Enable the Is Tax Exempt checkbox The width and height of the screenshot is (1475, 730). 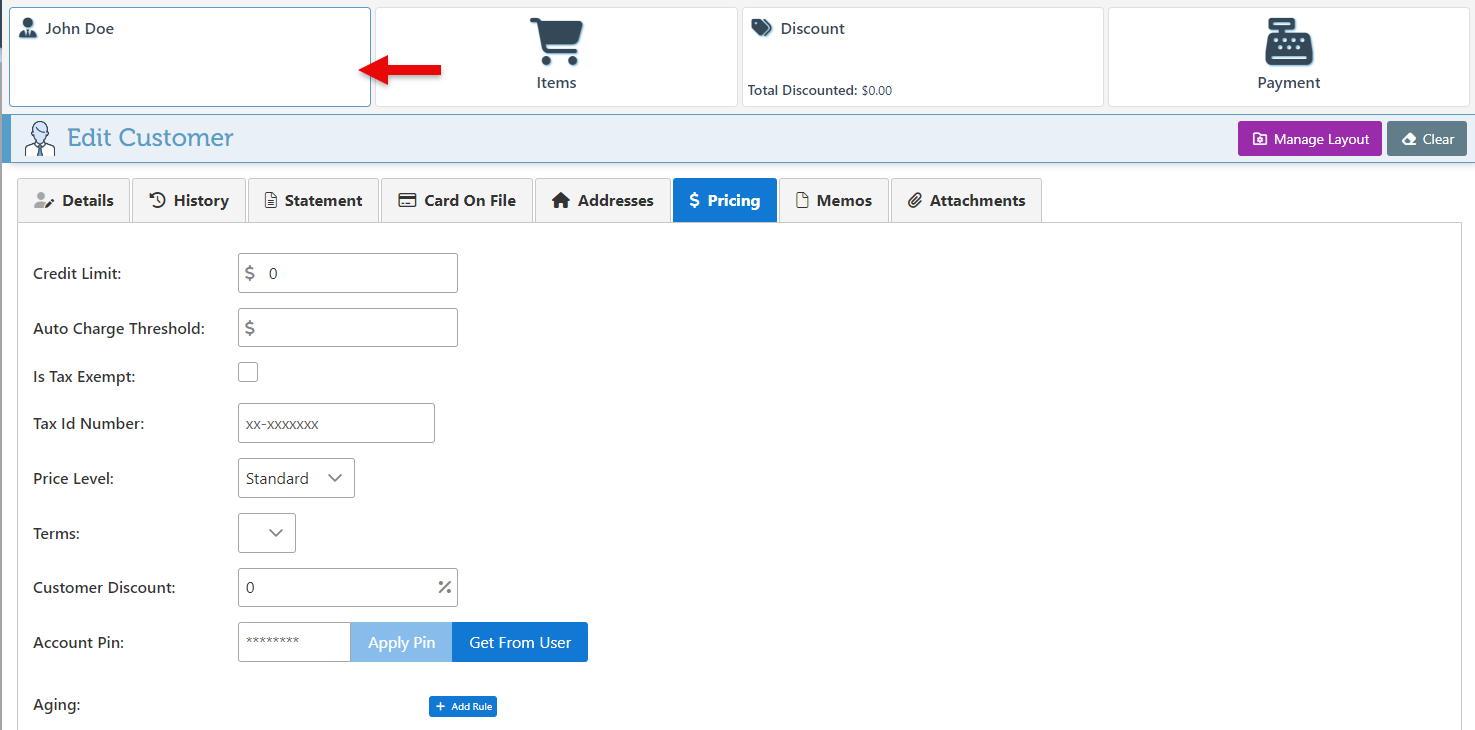pyautogui.click(x=248, y=372)
